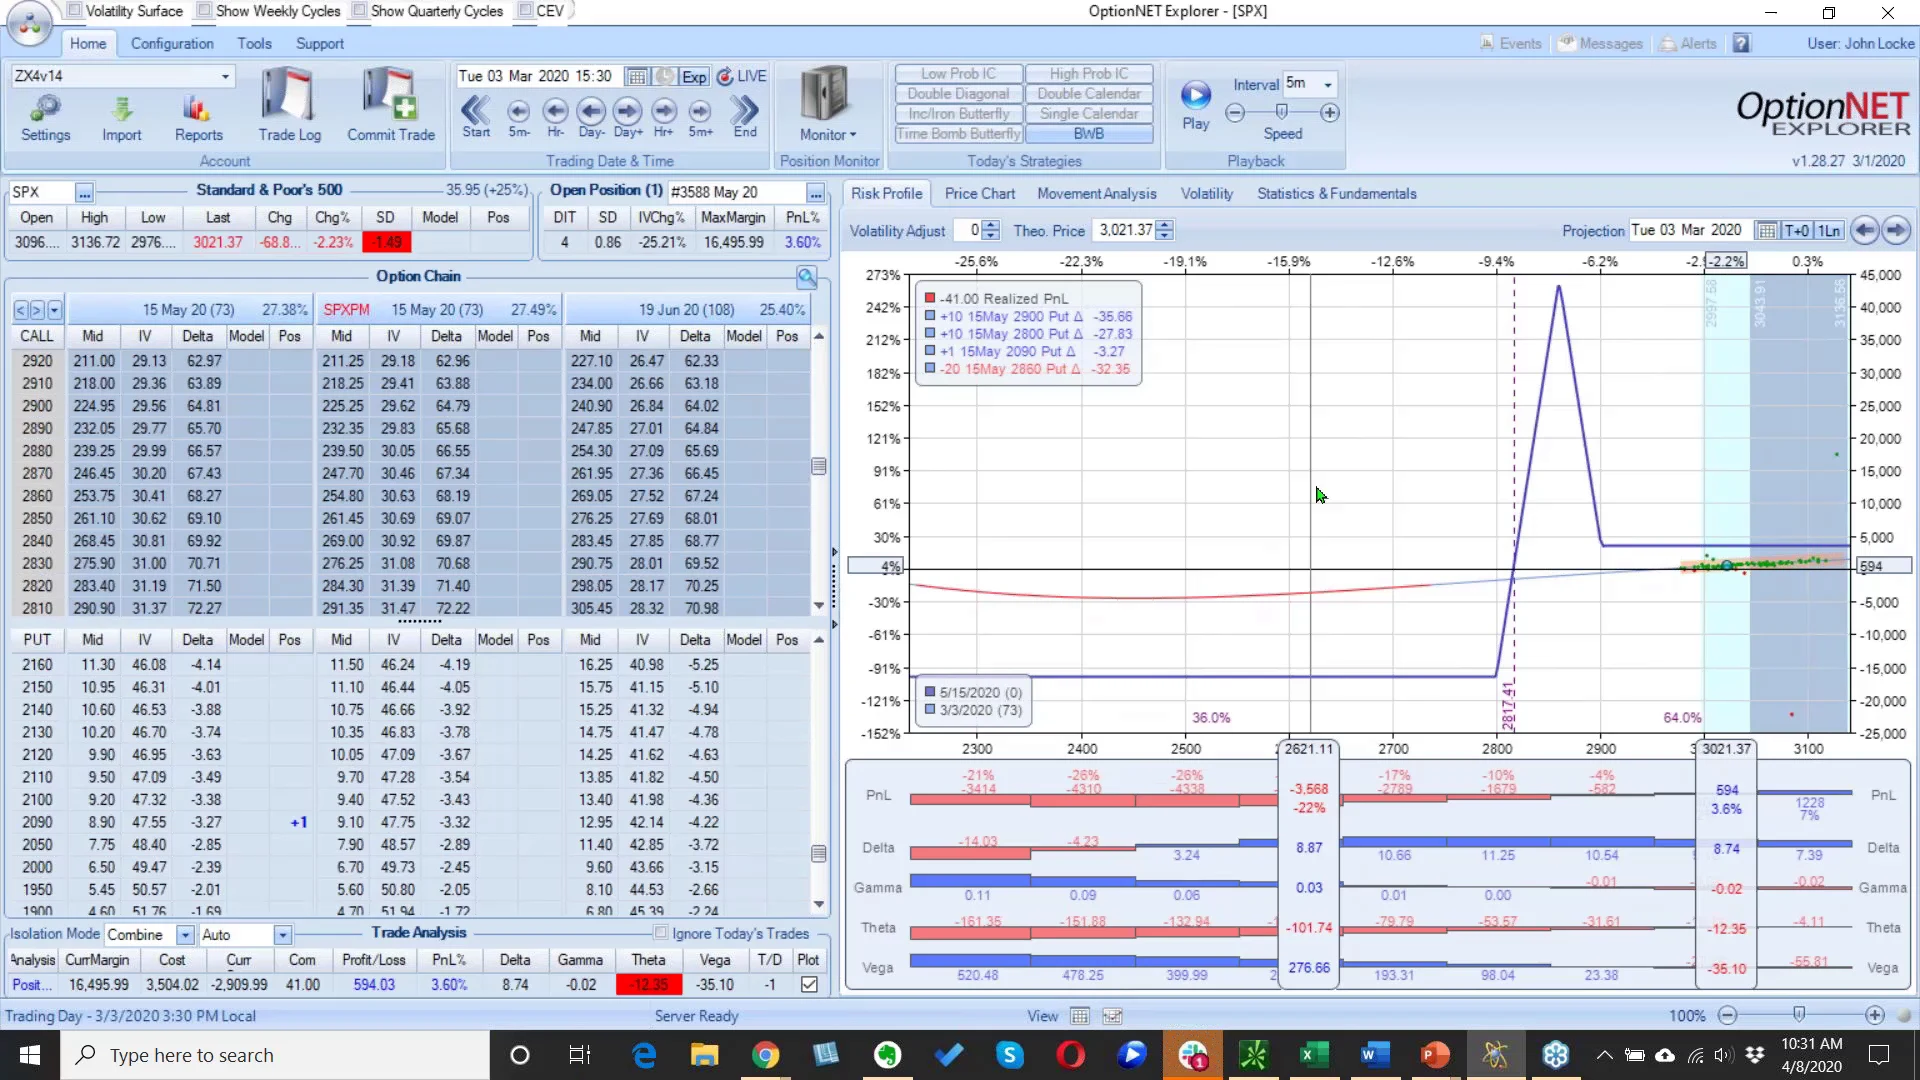Toggle the LIVE mode button
This screenshot has height=1080, width=1920.
(742, 77)
